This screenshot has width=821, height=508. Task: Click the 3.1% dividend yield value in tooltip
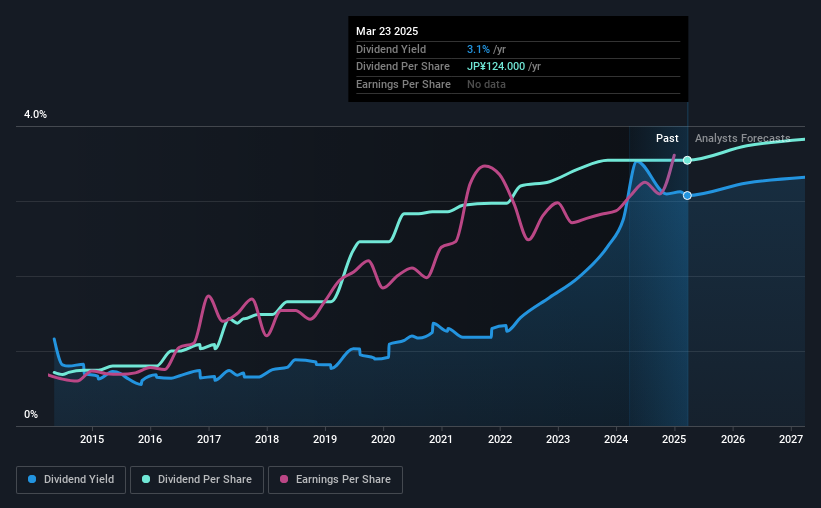click(478, 49)
